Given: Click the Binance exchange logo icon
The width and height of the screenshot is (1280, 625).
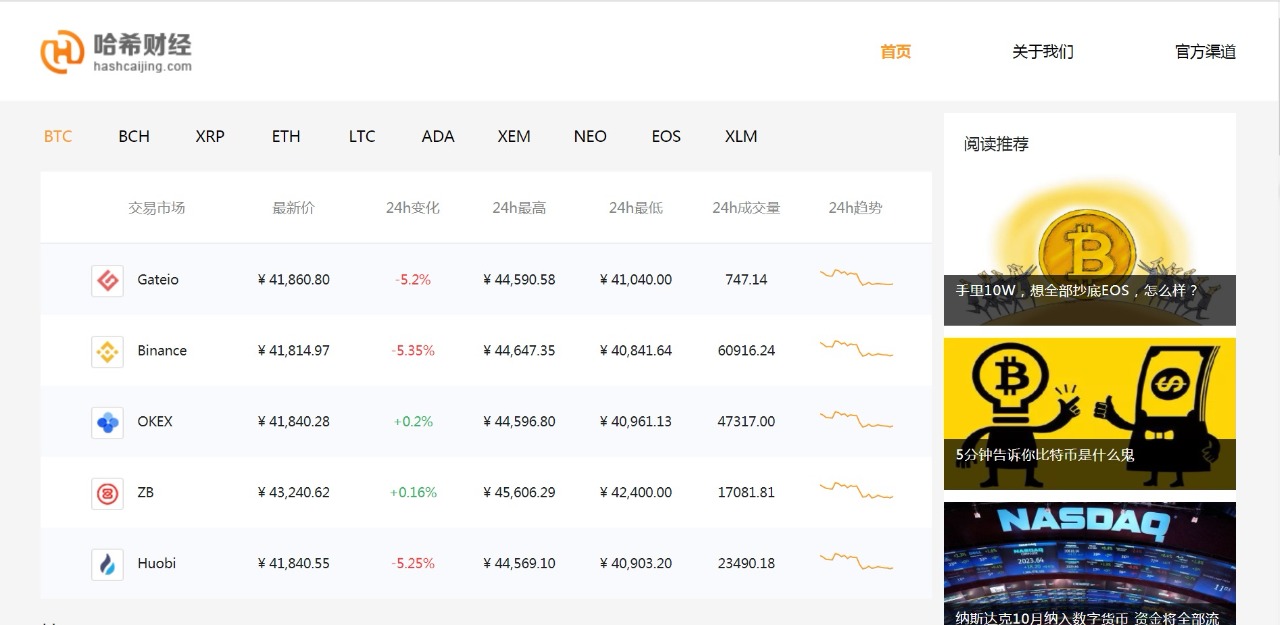Looking at the screenshot, I should pos(107,351).
